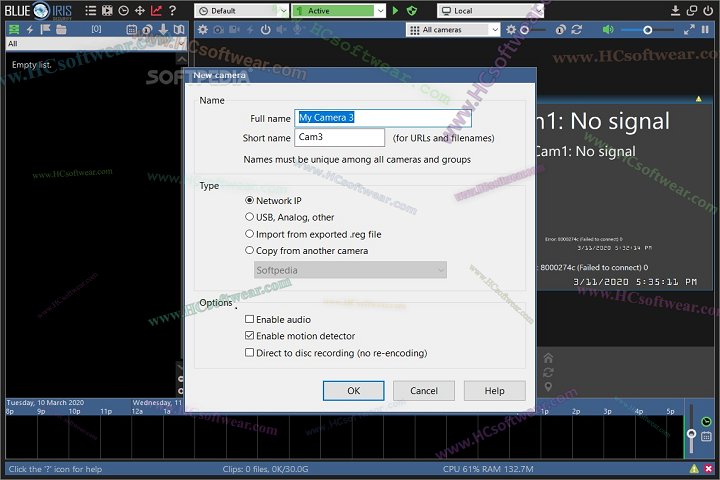Open the Local connection dropdown
The image size is (720, 480).
click(490, 11)
